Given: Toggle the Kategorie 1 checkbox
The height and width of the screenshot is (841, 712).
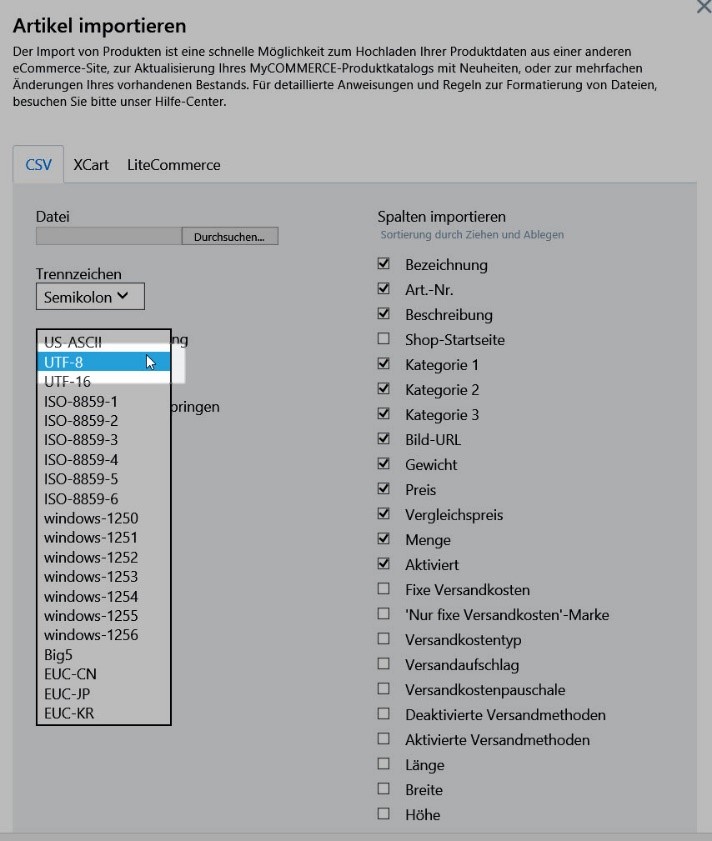Looking at the screenshot, I should (x=384, y=364).
